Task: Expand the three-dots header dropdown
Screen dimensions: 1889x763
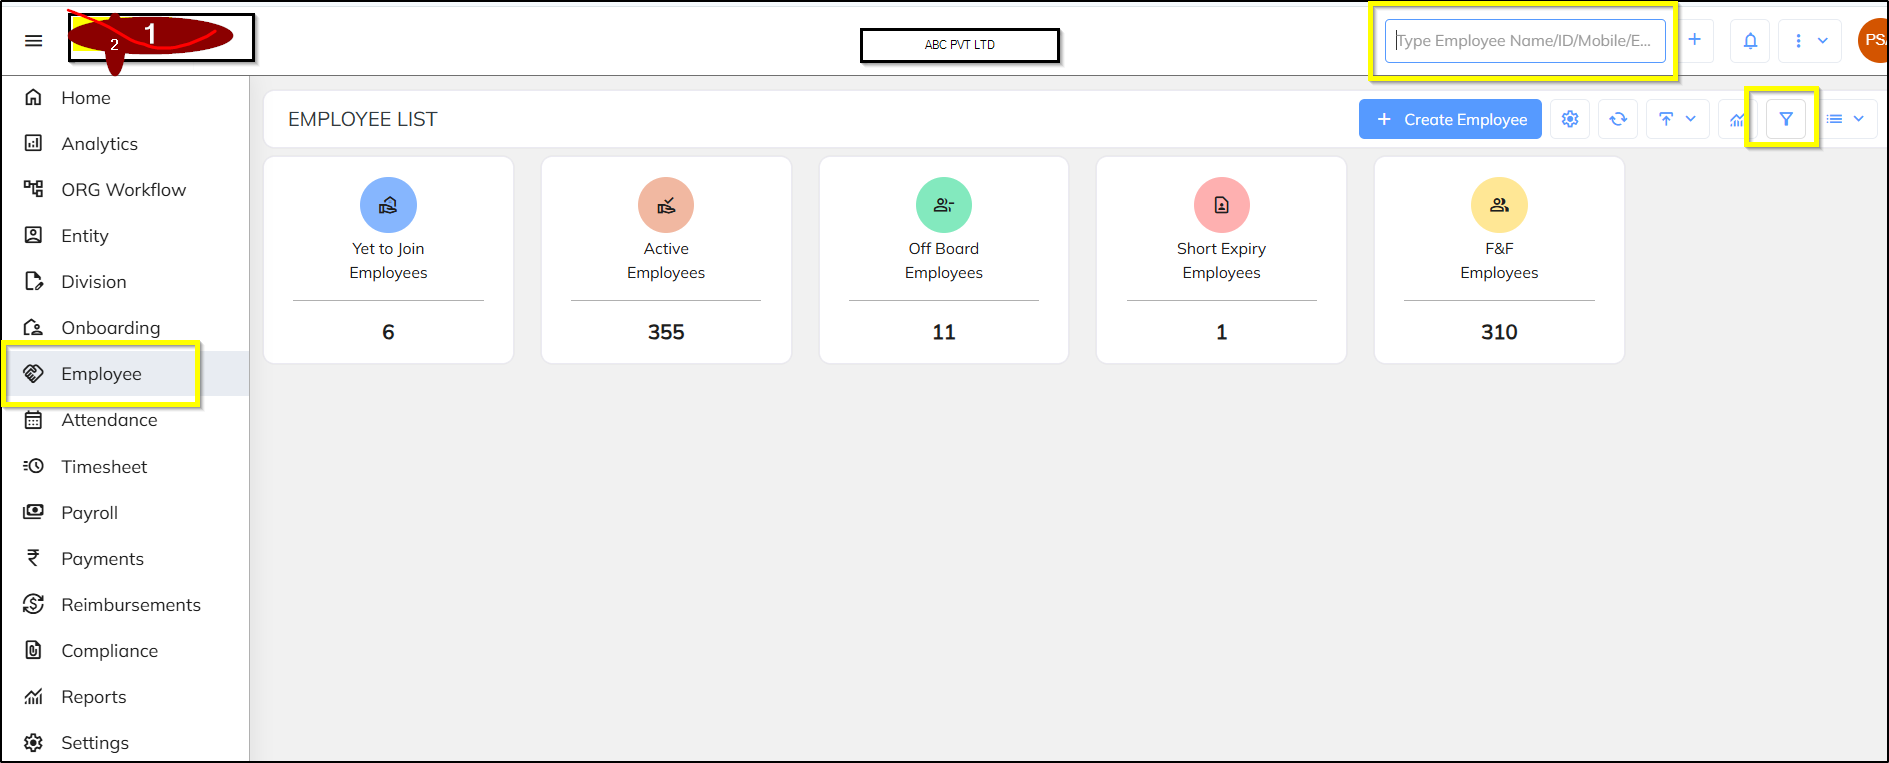Action: tap(1810, 41)
